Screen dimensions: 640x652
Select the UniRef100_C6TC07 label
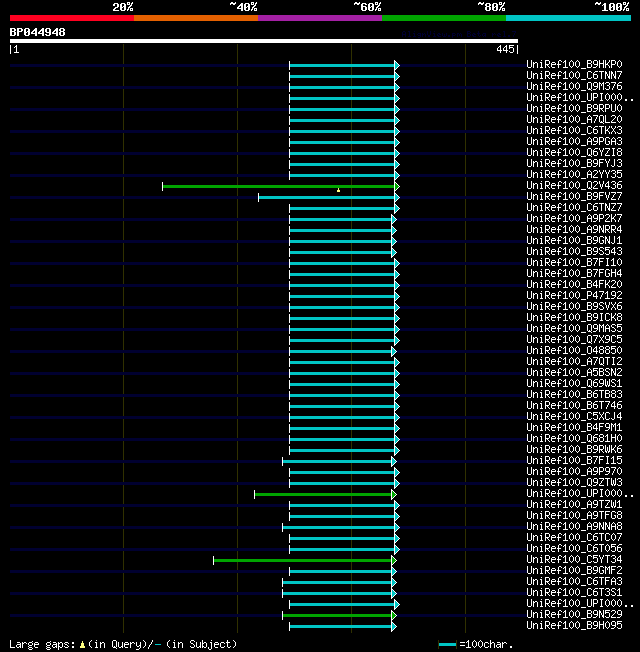point(574,537)
